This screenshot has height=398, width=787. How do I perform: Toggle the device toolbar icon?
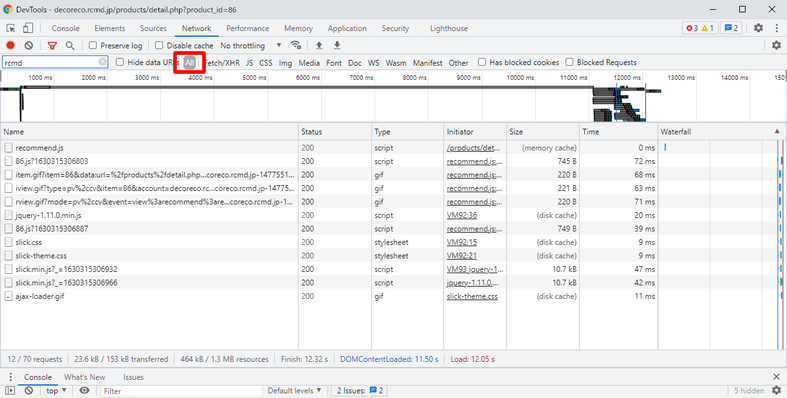coord(28,28)
